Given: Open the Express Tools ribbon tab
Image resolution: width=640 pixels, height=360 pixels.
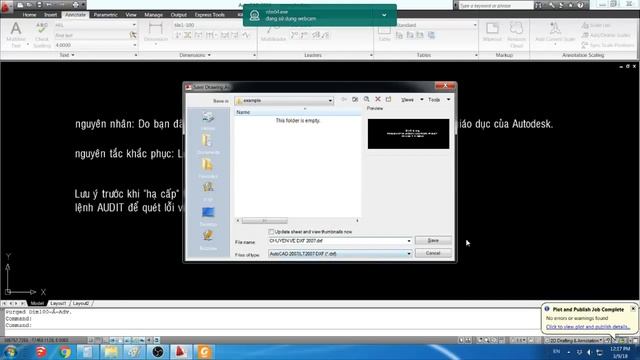Looking at the screenshot, I should tap(209, 15).
